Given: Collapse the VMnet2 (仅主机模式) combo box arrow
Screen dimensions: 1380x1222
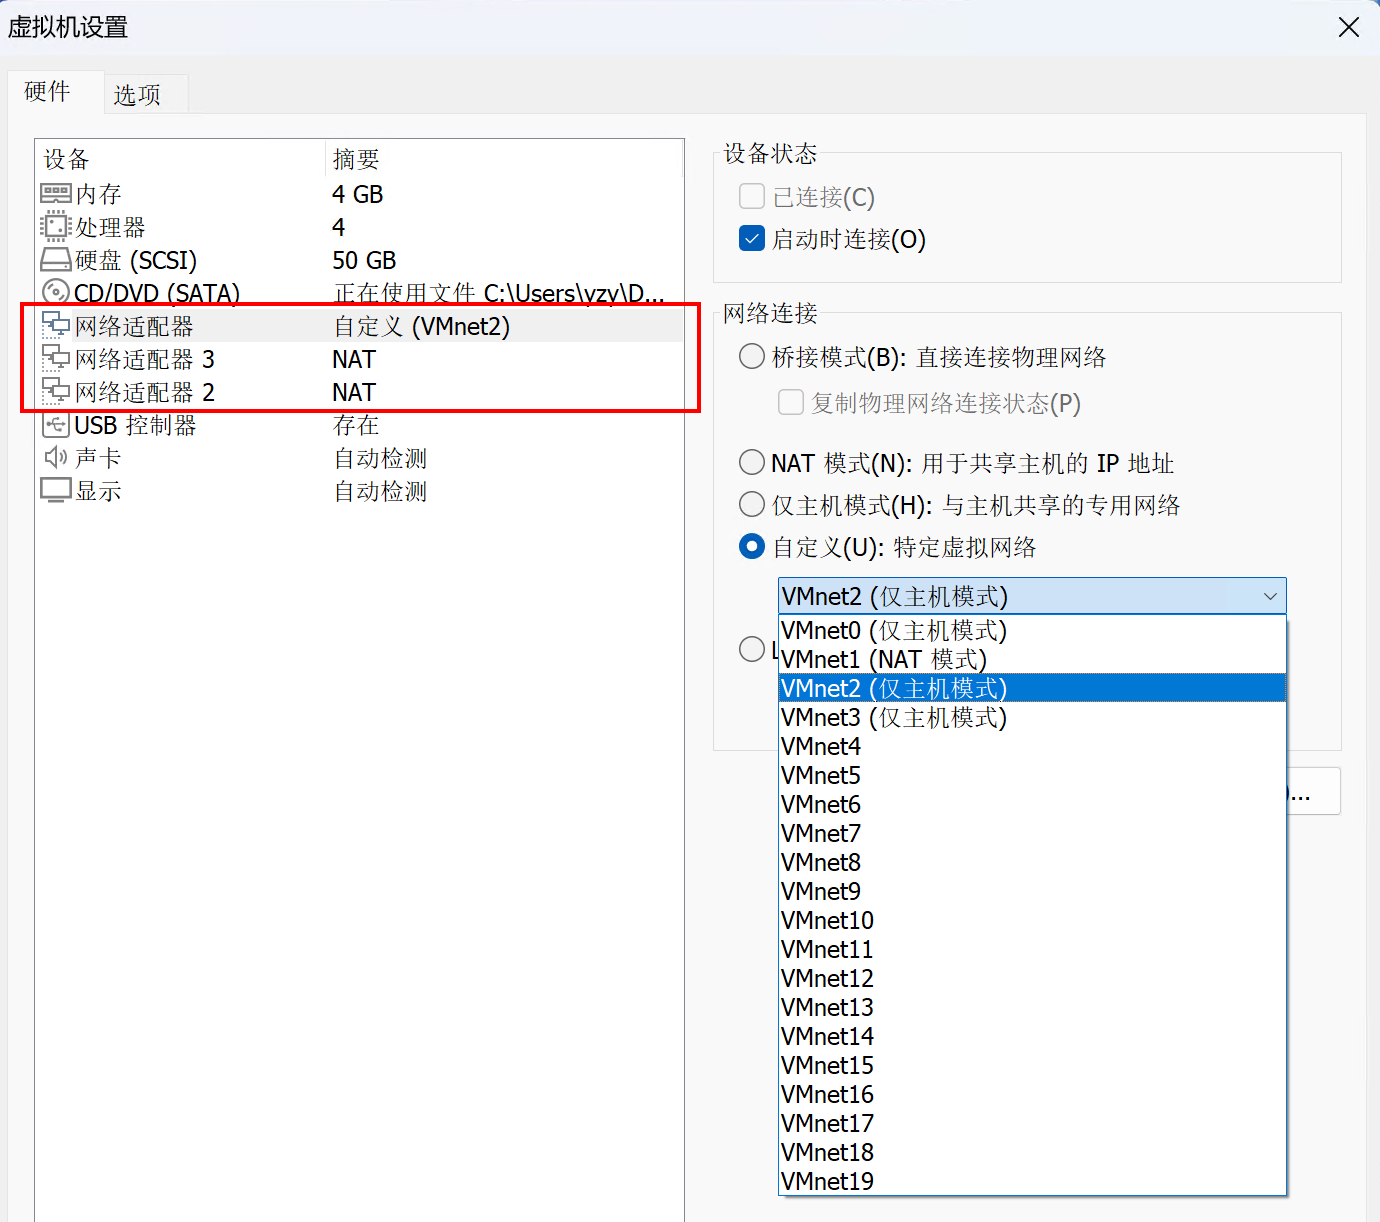Looking at the screenshot, I should [x=1270, y=596].
